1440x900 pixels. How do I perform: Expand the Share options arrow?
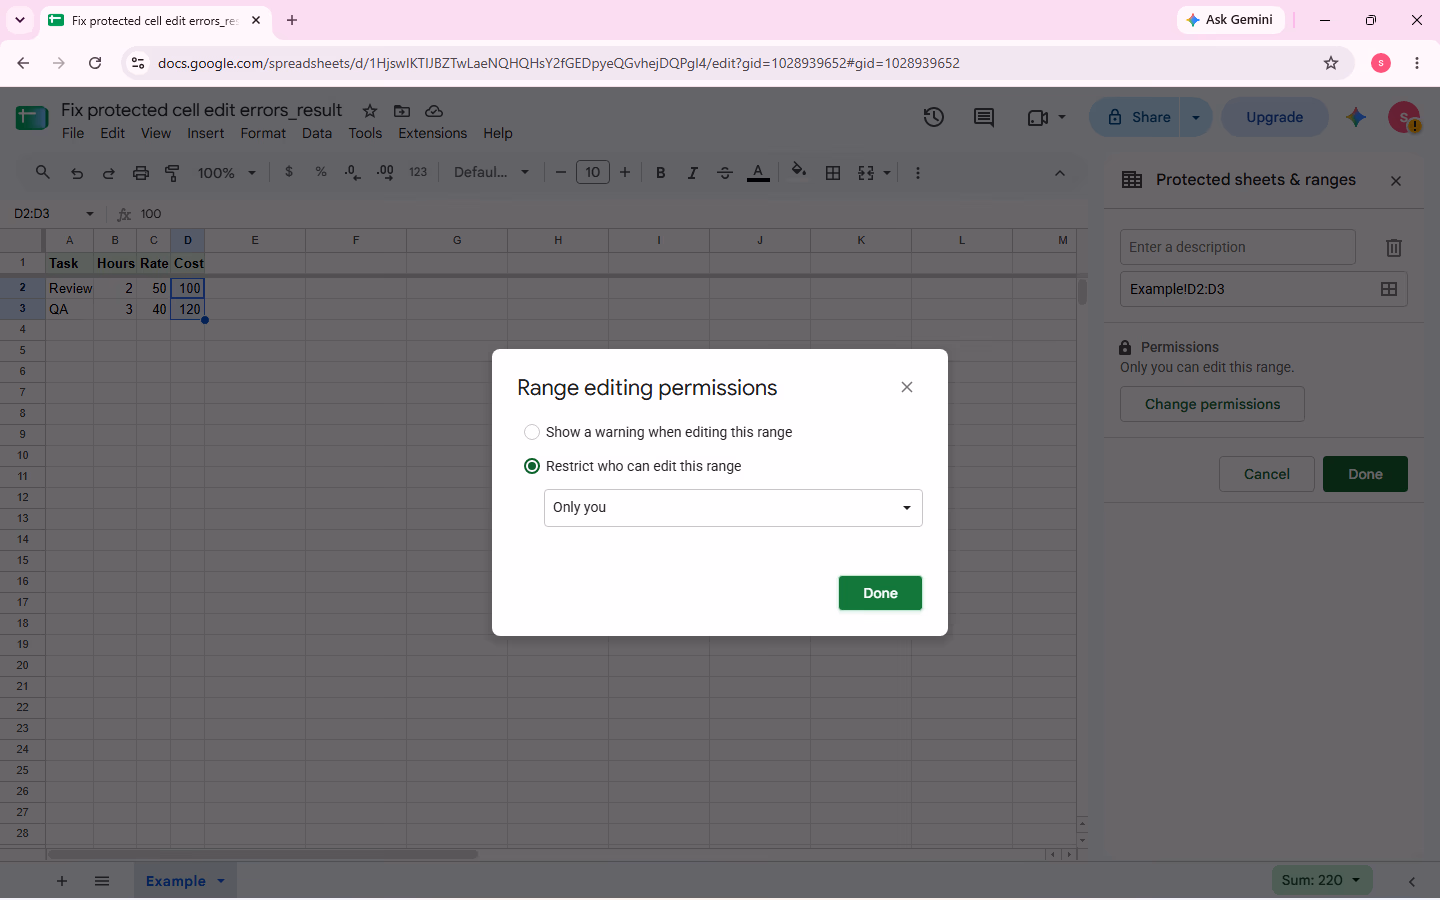[1196, 117]
